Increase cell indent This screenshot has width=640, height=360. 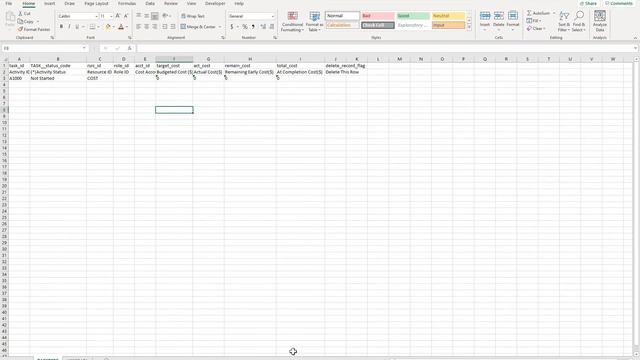point(173,27)
